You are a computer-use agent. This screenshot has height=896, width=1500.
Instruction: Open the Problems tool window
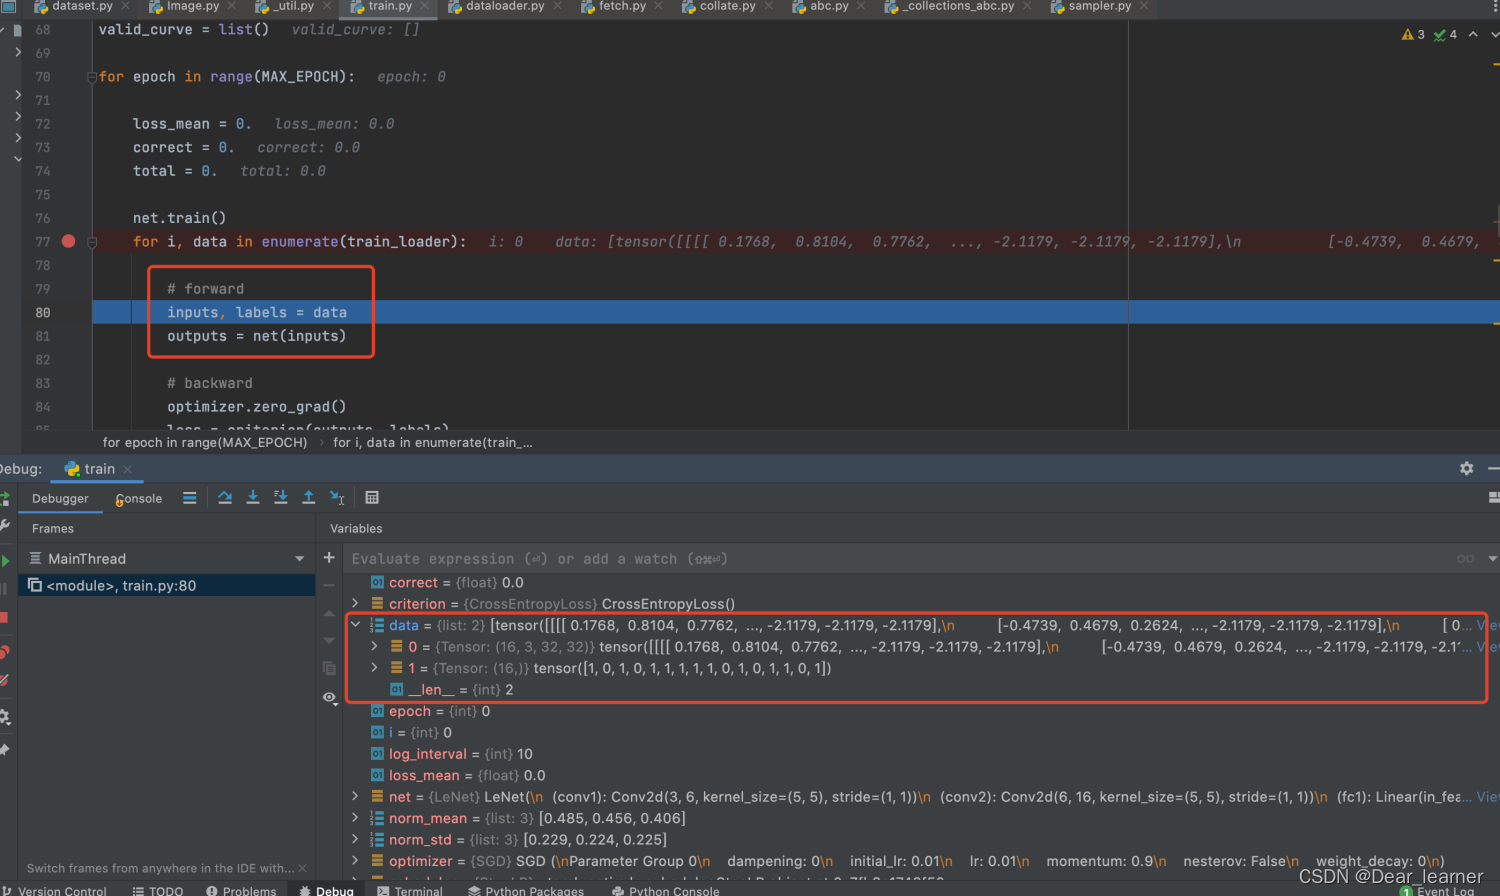[x=241, y=890]
